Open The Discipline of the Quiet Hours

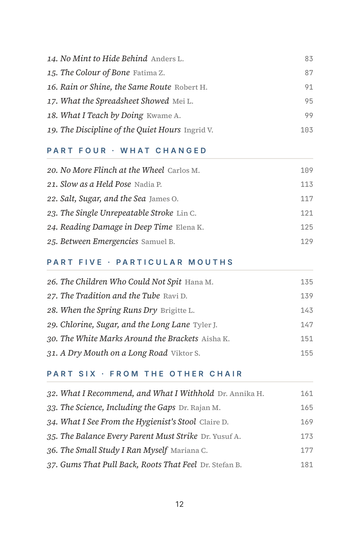pos(179,130)
